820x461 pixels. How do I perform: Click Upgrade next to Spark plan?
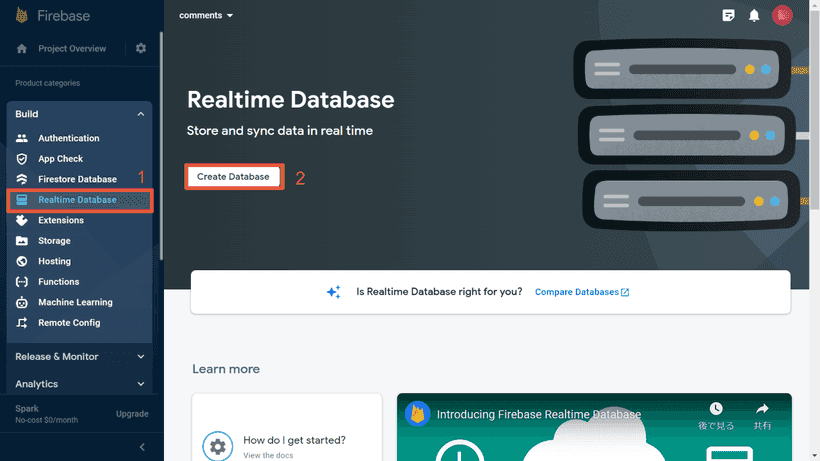[132, 414]
